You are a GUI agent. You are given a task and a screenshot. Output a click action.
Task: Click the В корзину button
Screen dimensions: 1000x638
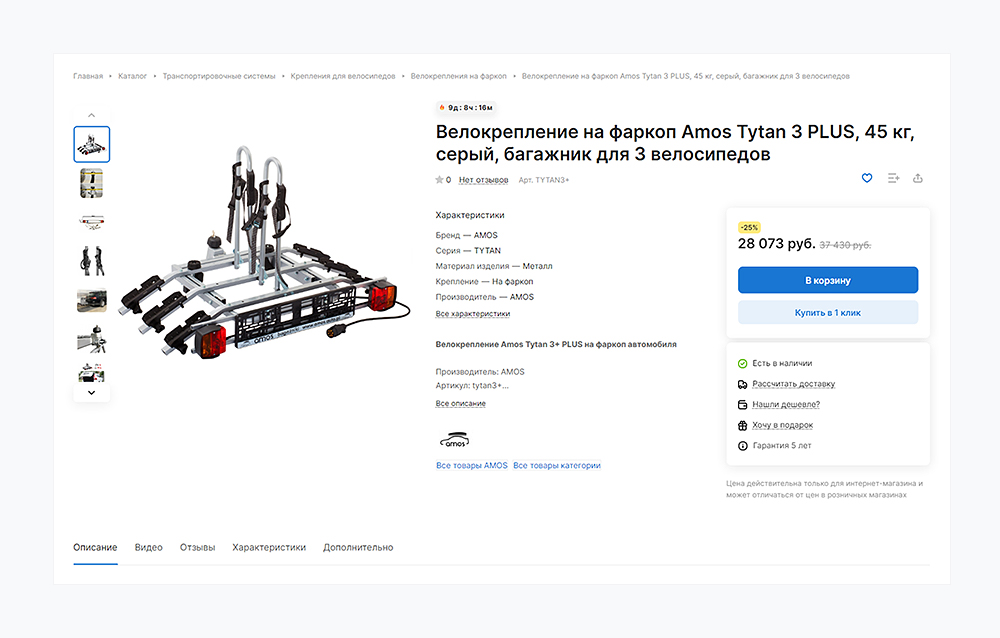828,280
